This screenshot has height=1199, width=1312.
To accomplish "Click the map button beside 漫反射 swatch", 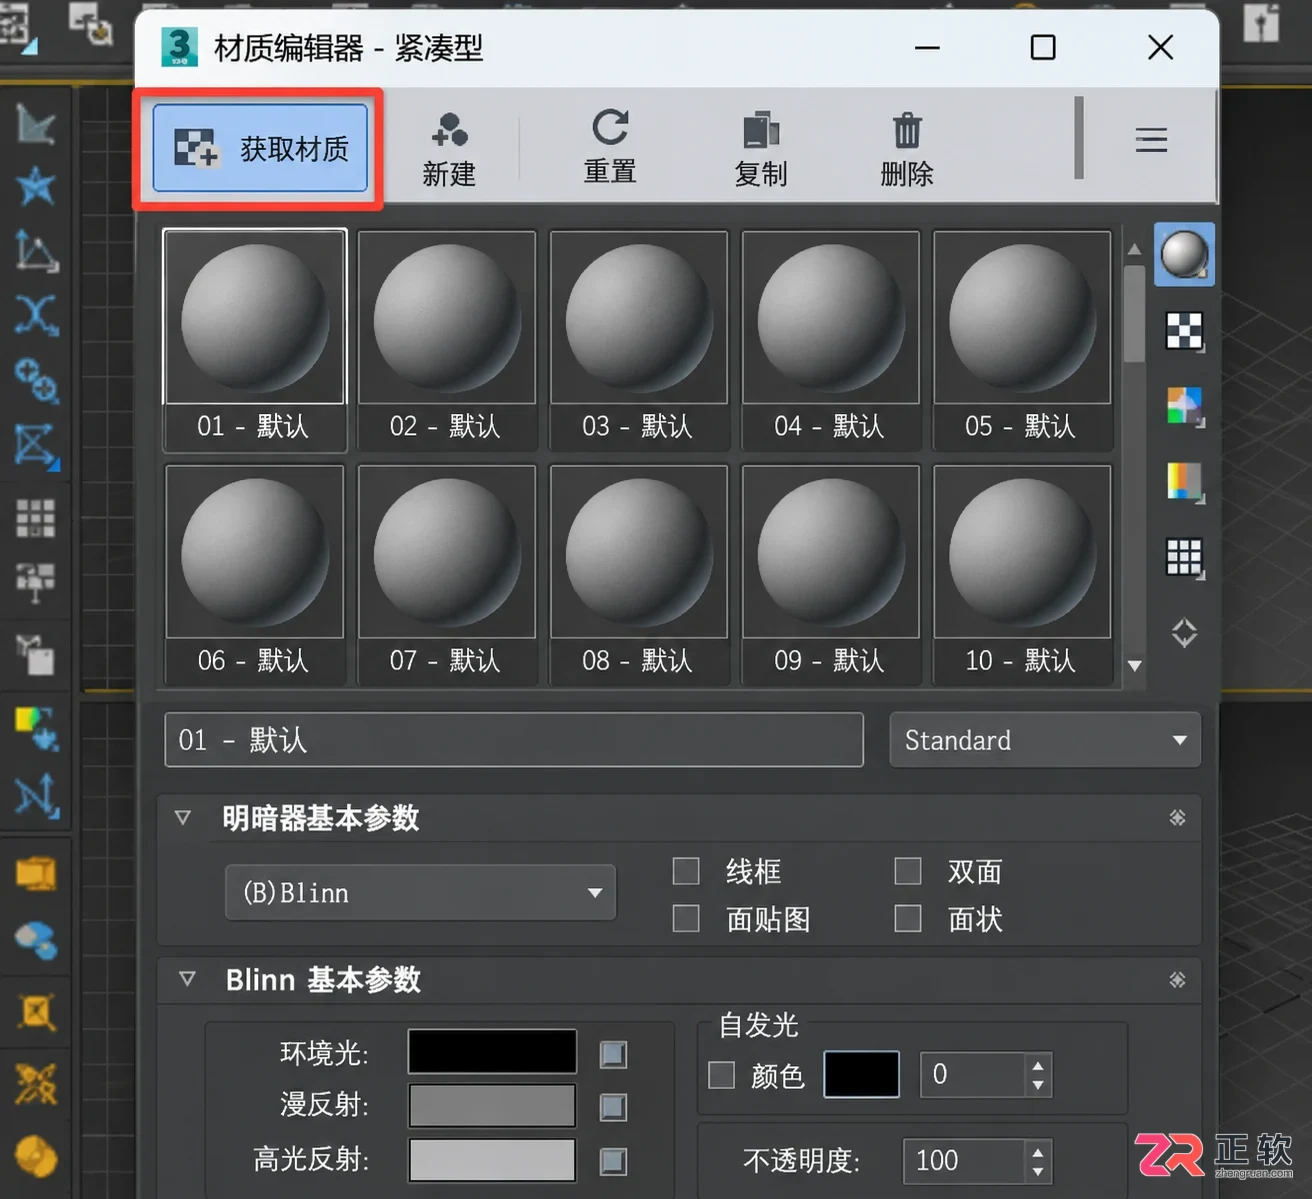I will (613, 1107).
